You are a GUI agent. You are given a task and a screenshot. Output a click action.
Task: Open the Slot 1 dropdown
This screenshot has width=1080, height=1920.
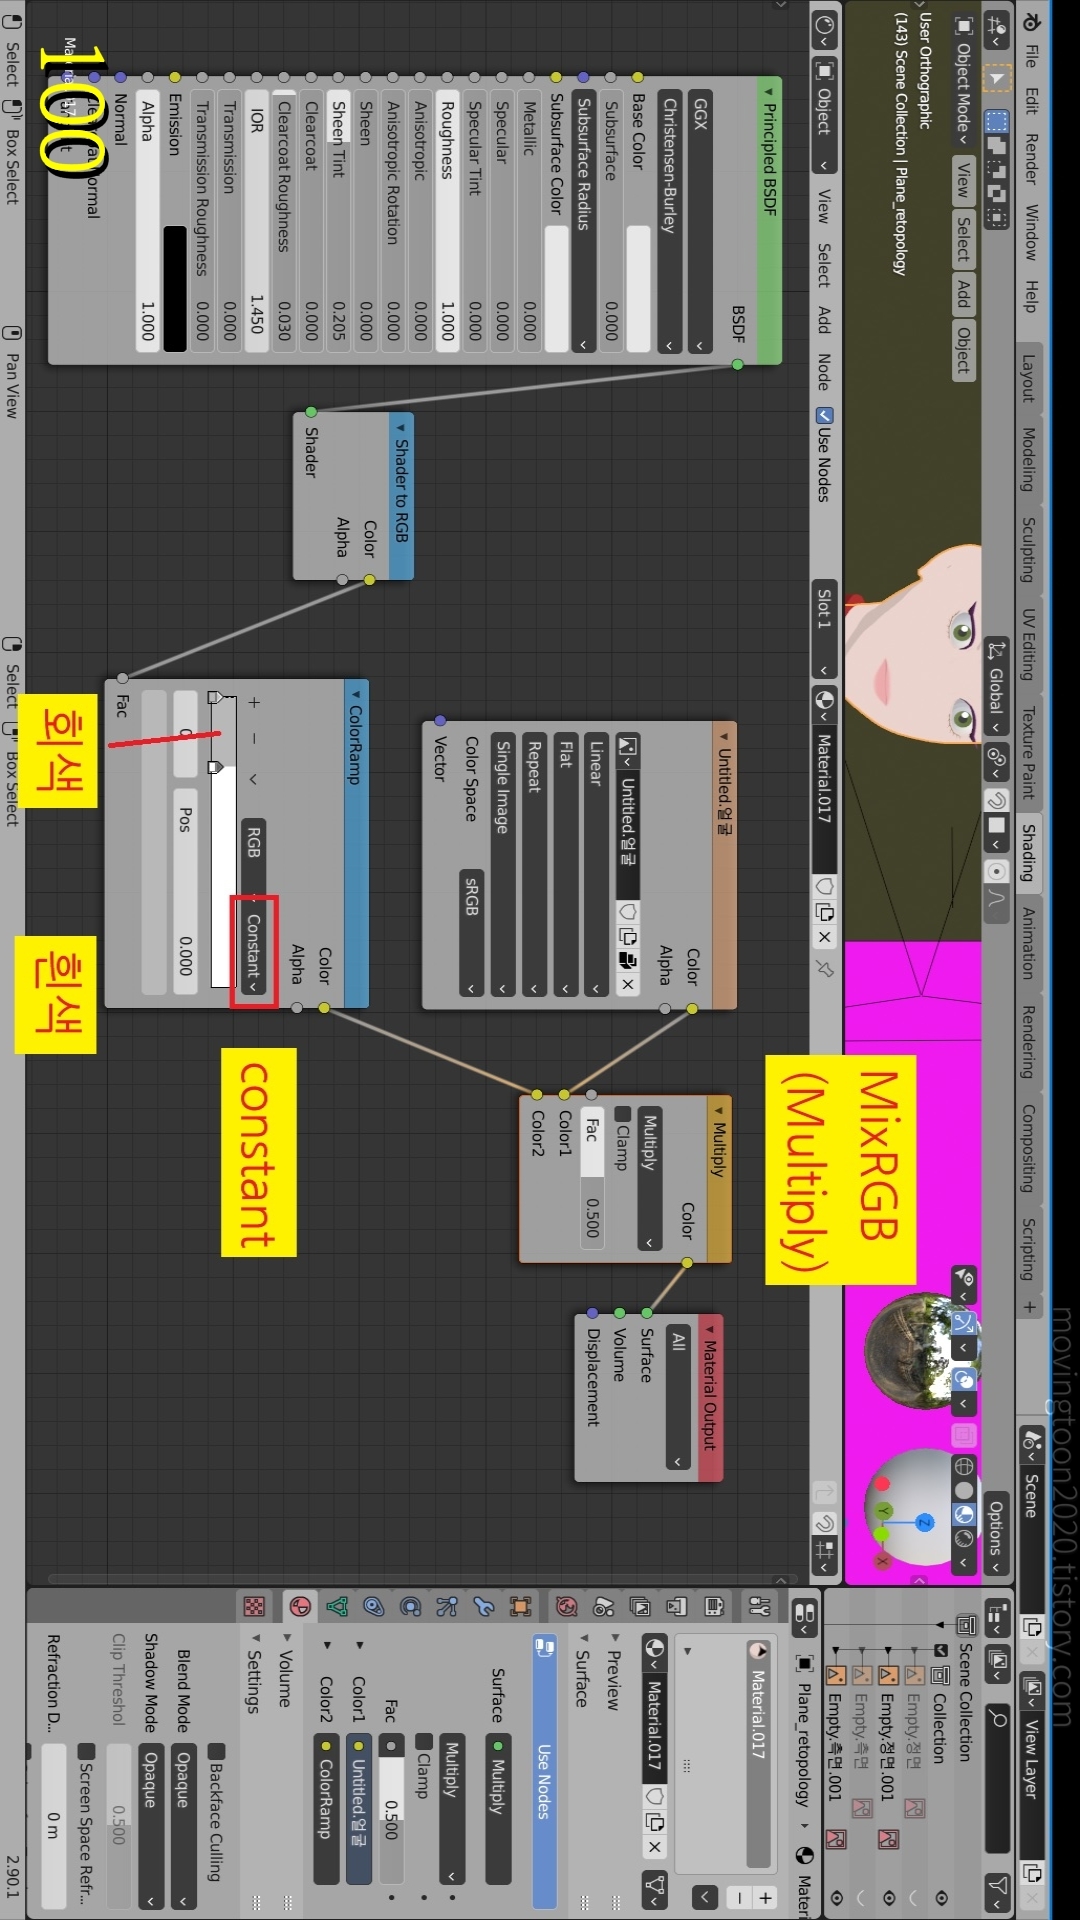point(824,630)
